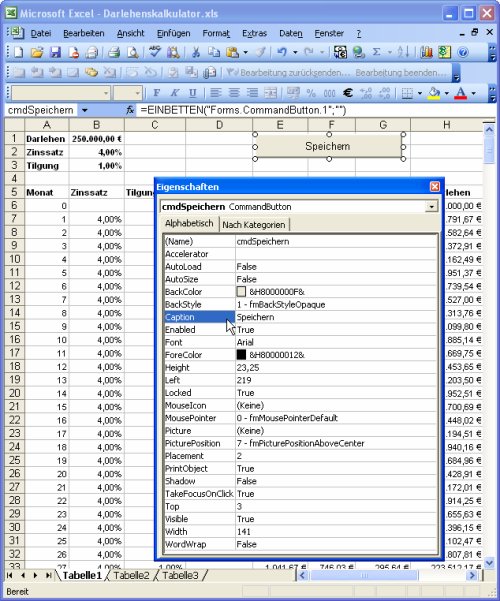Select cell B1 with 250.000,00 €
The image size is (500, 601).
point(97,139)
